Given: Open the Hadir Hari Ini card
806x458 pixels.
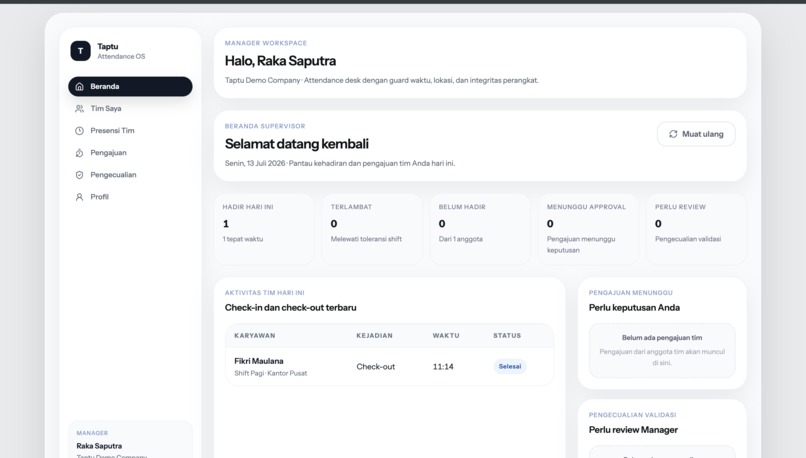Looking at the screenshot, I should 264,229.
